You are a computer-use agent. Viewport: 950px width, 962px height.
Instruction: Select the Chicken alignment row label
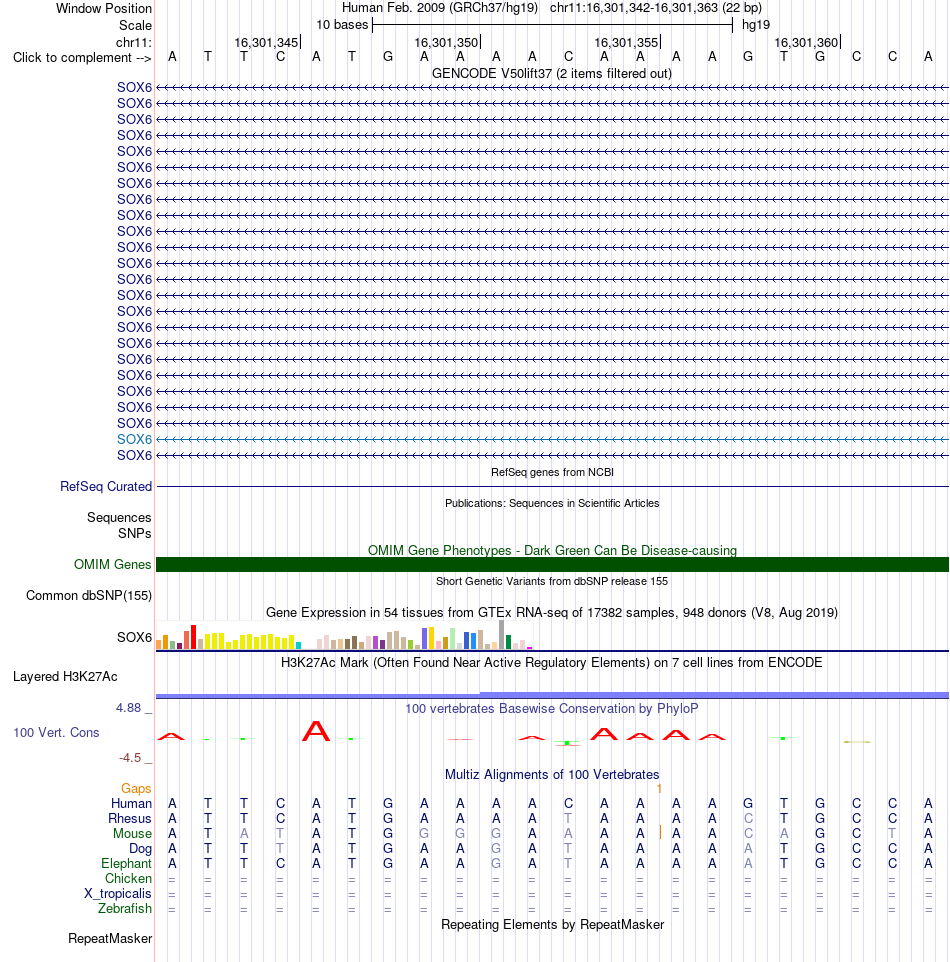pos(128,879)
